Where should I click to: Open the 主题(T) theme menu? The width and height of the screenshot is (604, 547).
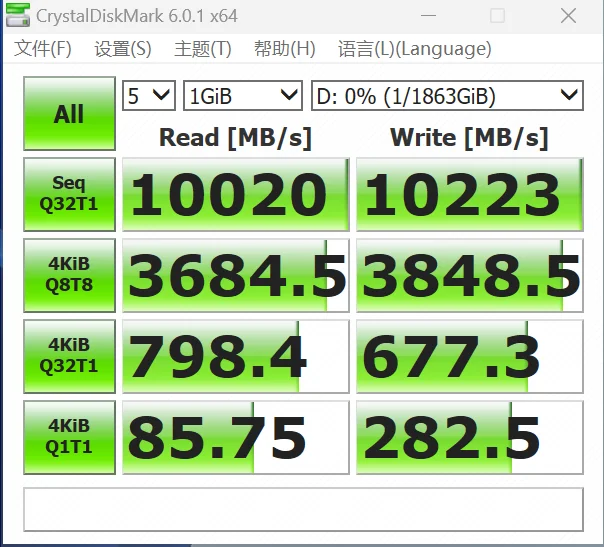203,49
